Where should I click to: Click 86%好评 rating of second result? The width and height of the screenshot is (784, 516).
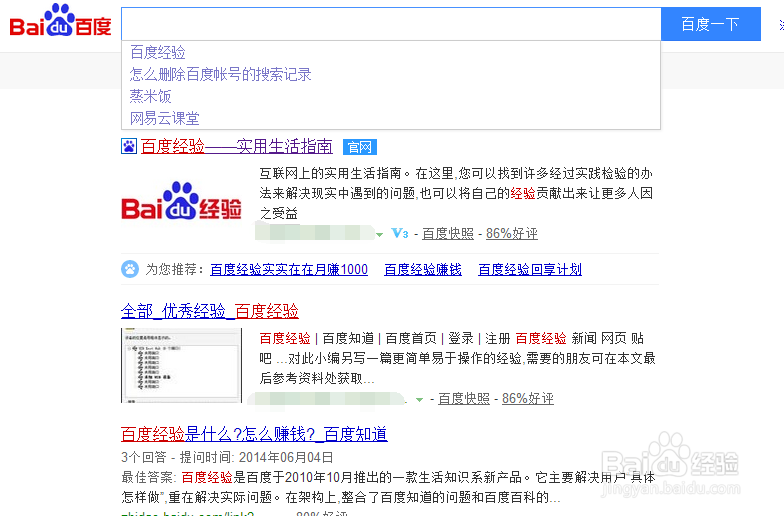pyautogui.click(x=528, y=398)
